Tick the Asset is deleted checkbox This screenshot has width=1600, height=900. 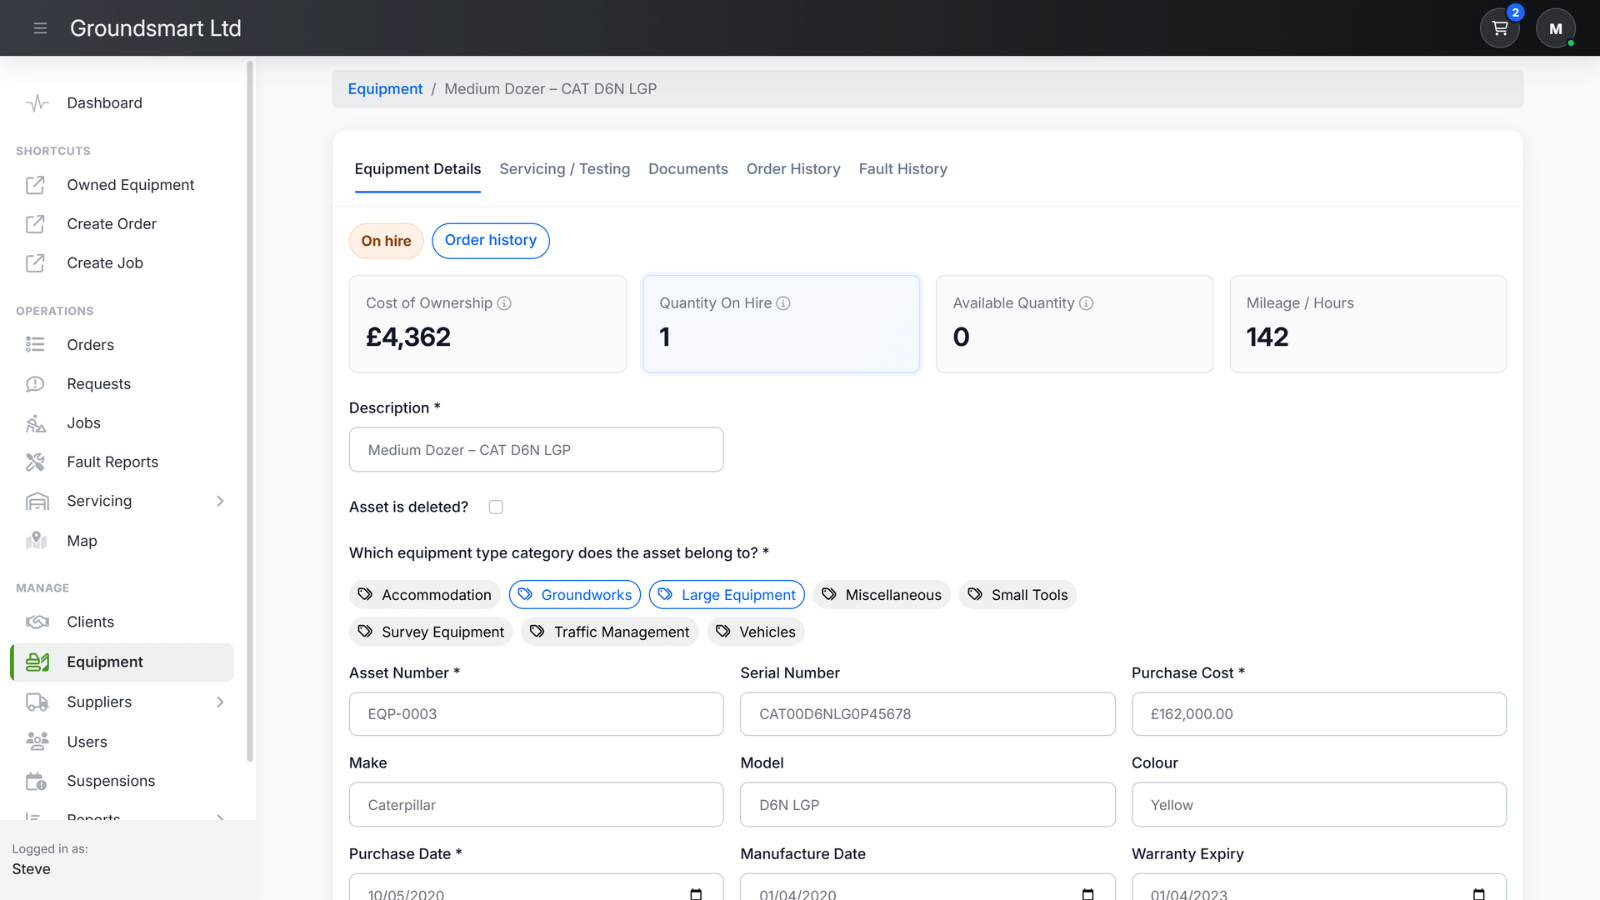point(496,507)
